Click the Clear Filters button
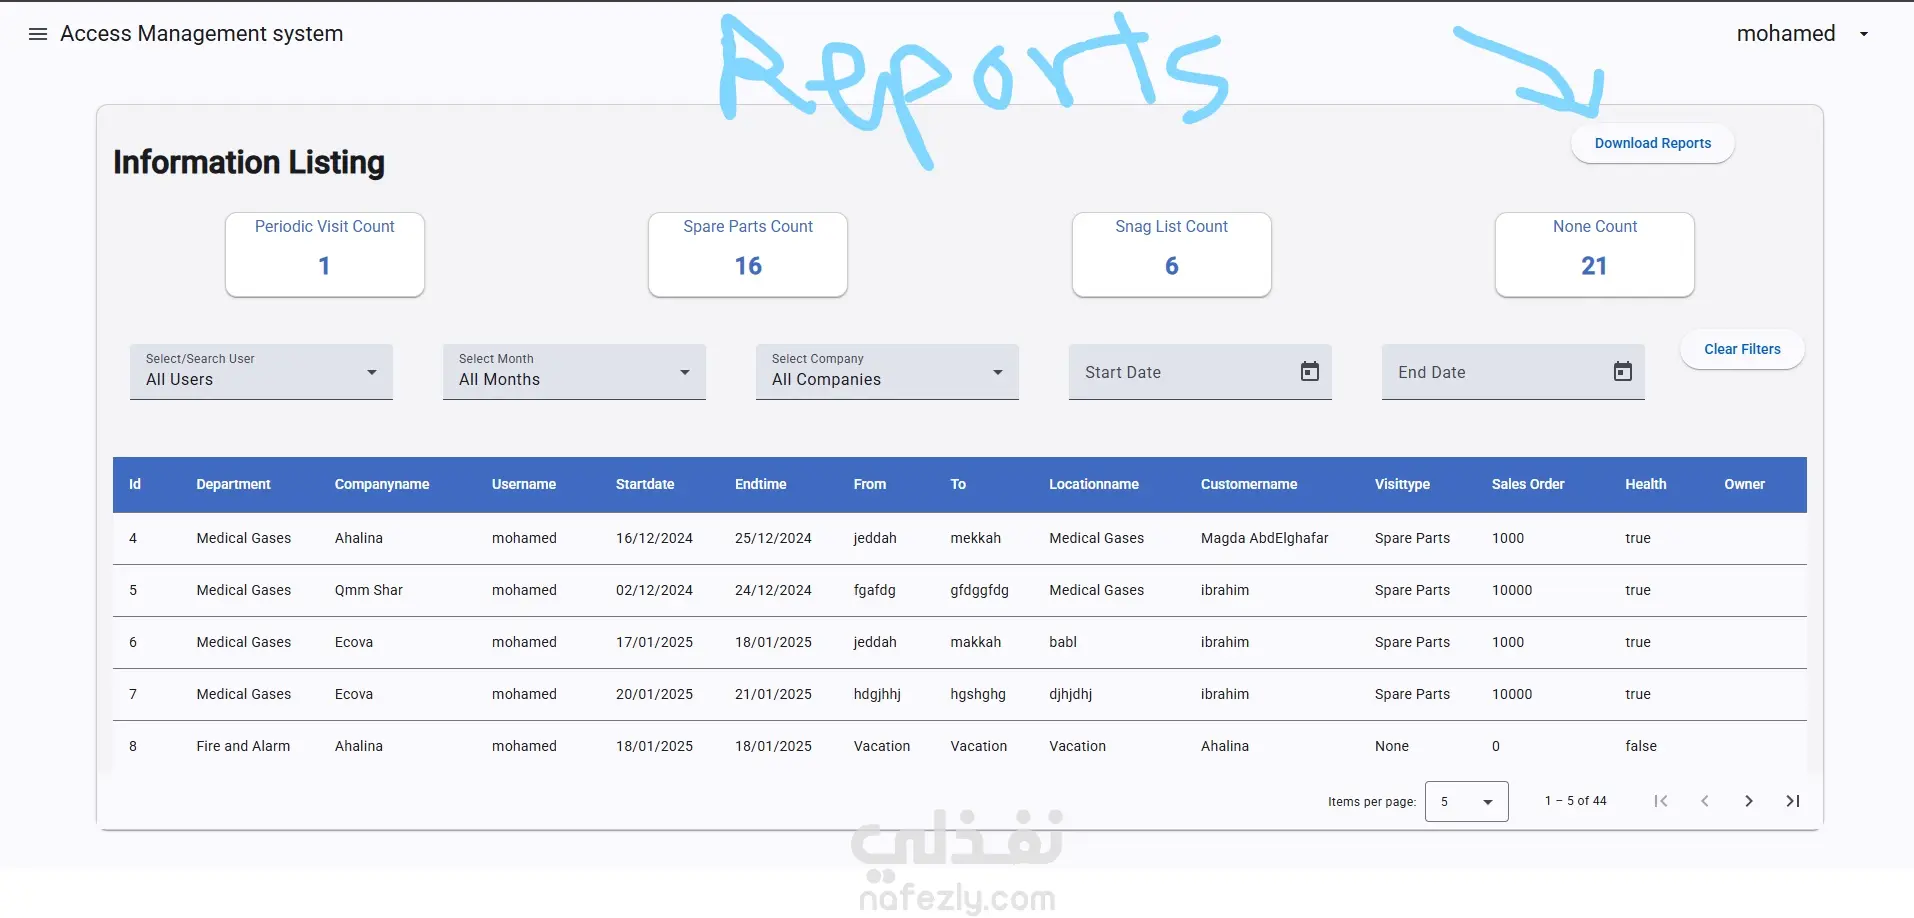The image size is (1914, 918). pos(1742,349)
